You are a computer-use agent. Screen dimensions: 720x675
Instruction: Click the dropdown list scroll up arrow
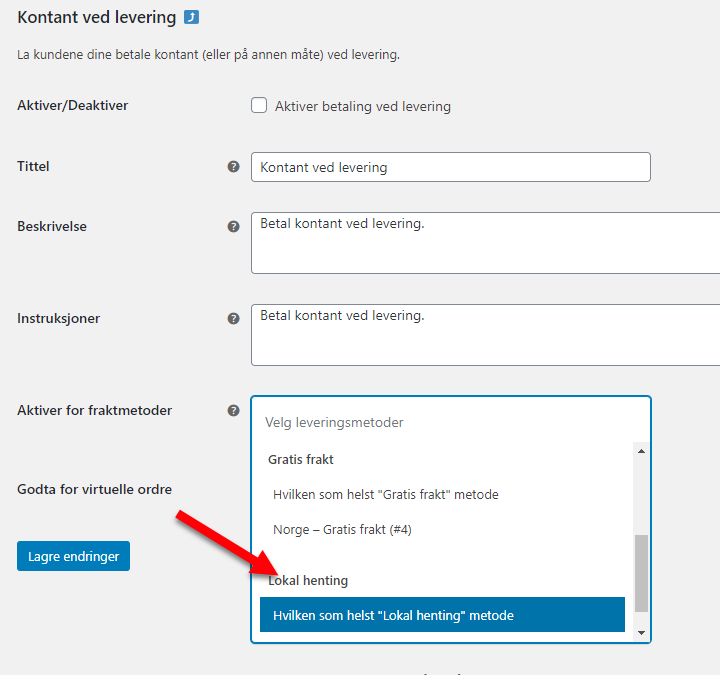tap(641, 451)
